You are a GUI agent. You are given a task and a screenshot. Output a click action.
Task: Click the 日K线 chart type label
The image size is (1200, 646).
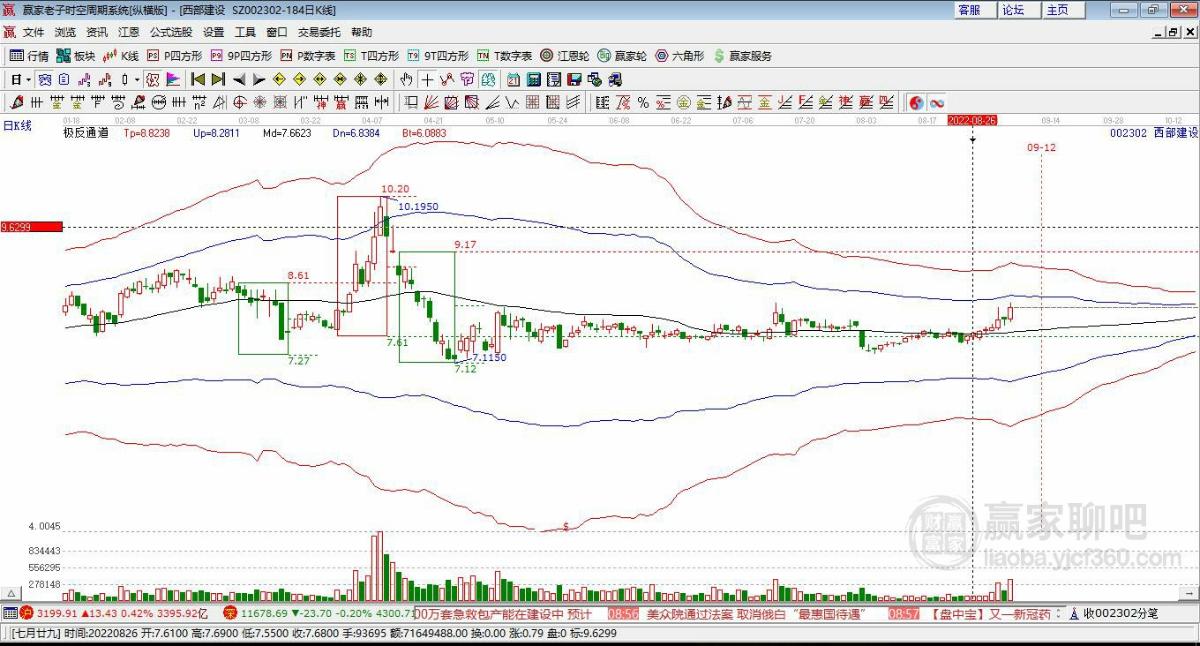[17, 125]
